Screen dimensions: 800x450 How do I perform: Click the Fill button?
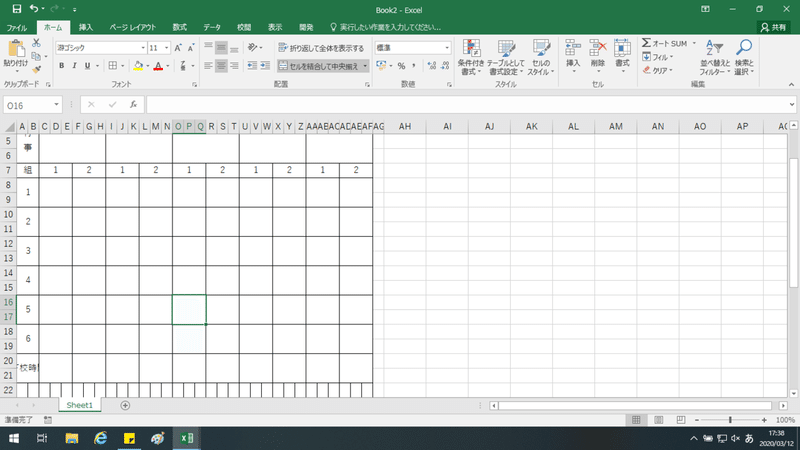pos(658,57)
